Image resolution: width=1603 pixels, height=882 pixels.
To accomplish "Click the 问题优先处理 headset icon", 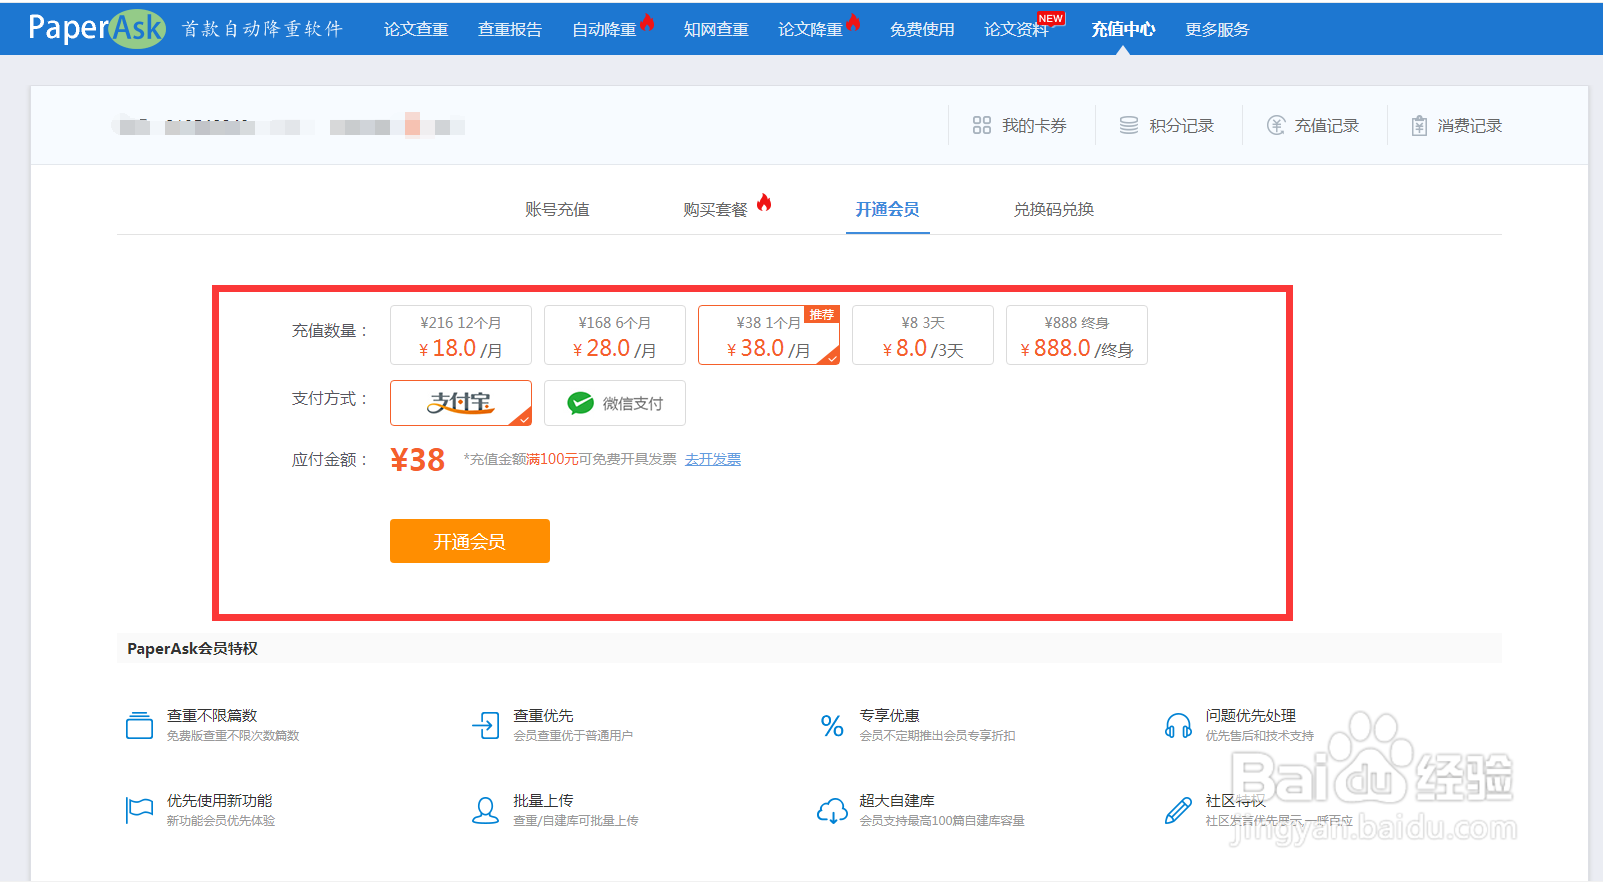I will coord(1178,725).
